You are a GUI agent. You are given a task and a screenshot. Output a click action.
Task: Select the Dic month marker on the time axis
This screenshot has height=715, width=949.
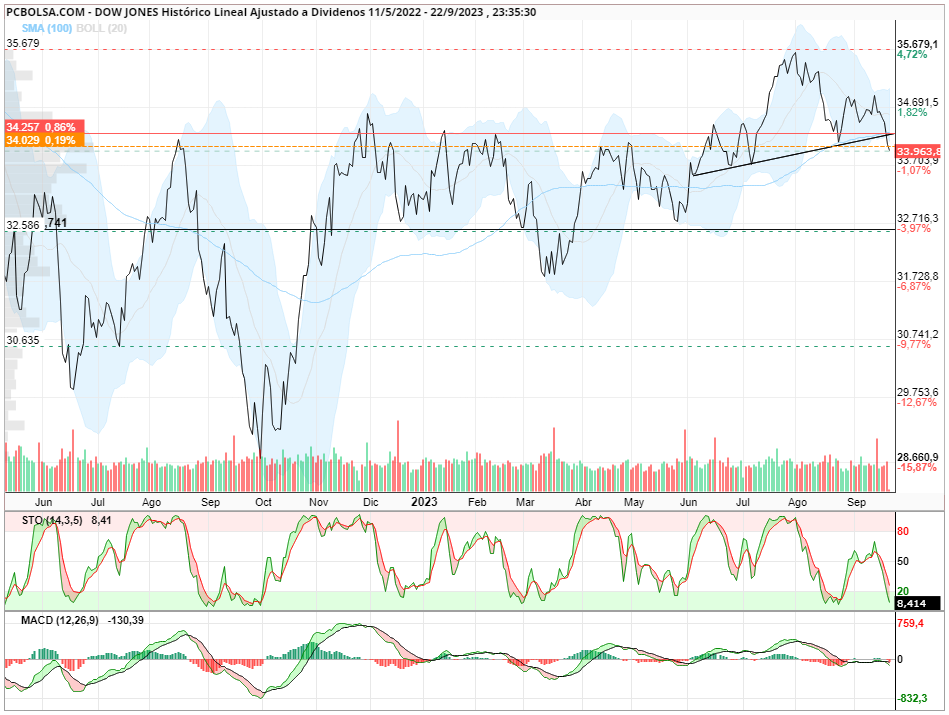pos(370,502)
